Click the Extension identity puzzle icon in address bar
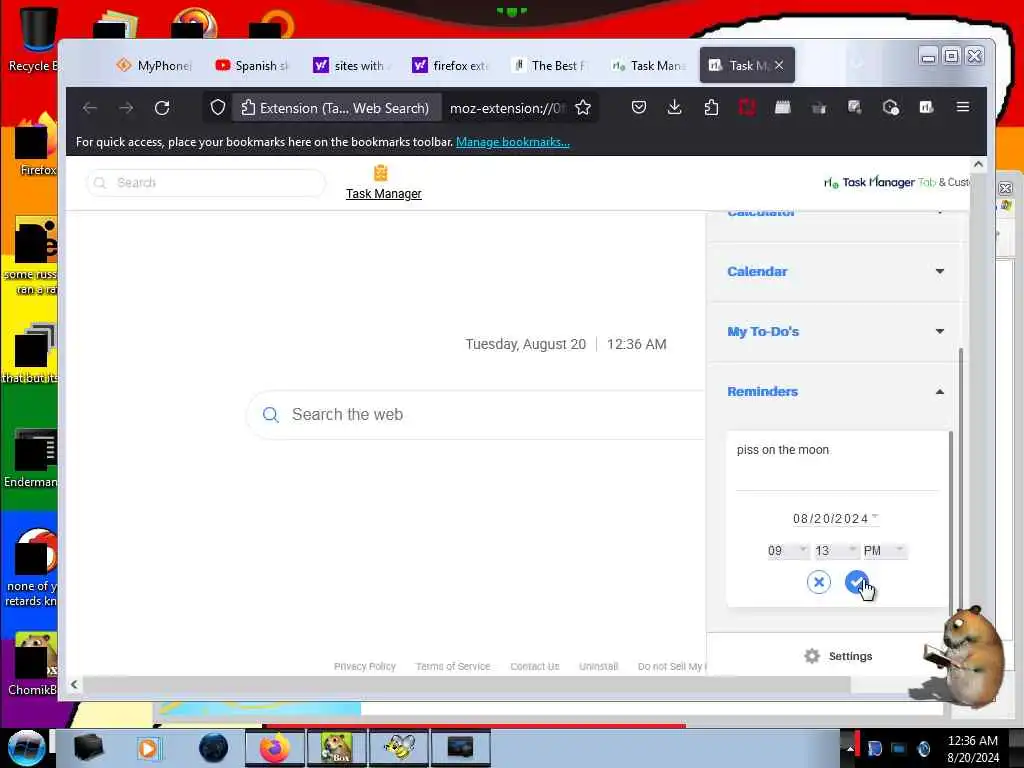 coord(248,108)
